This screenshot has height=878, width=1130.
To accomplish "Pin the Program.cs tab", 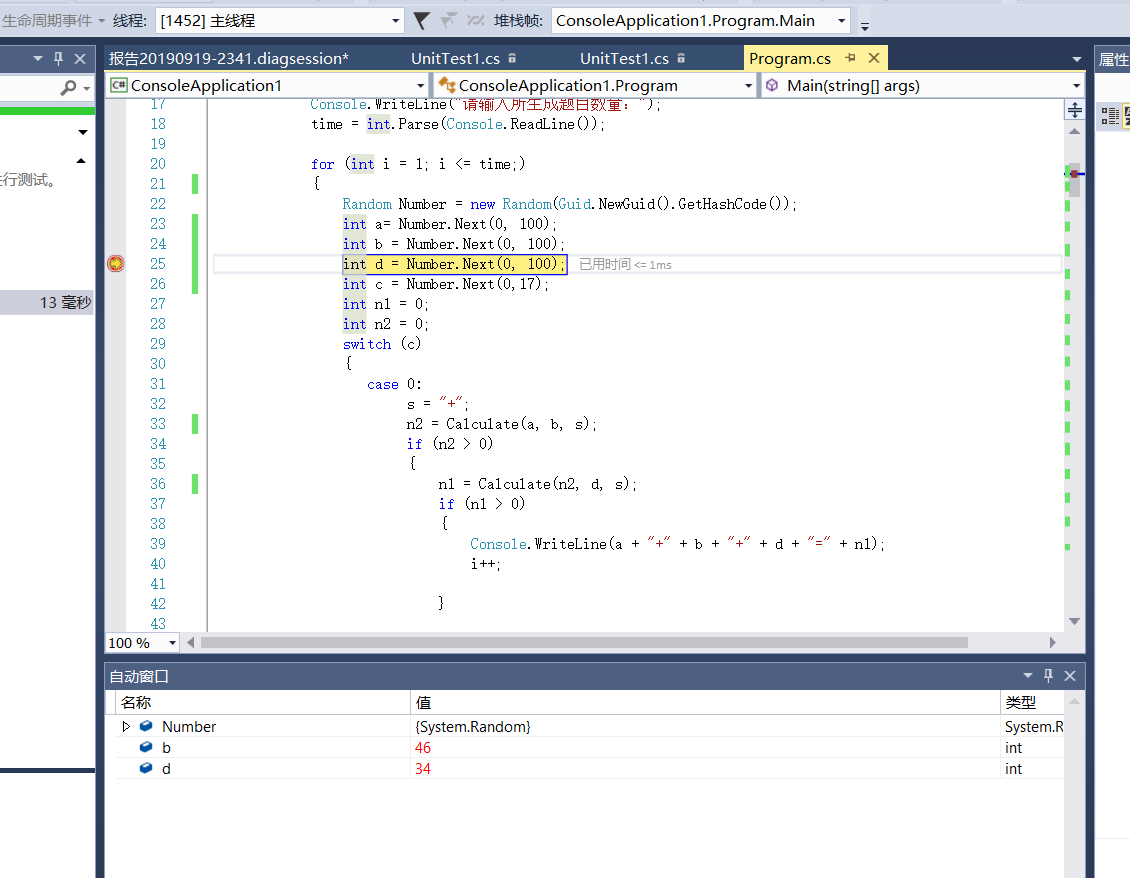I will click(x=850, y=58).
